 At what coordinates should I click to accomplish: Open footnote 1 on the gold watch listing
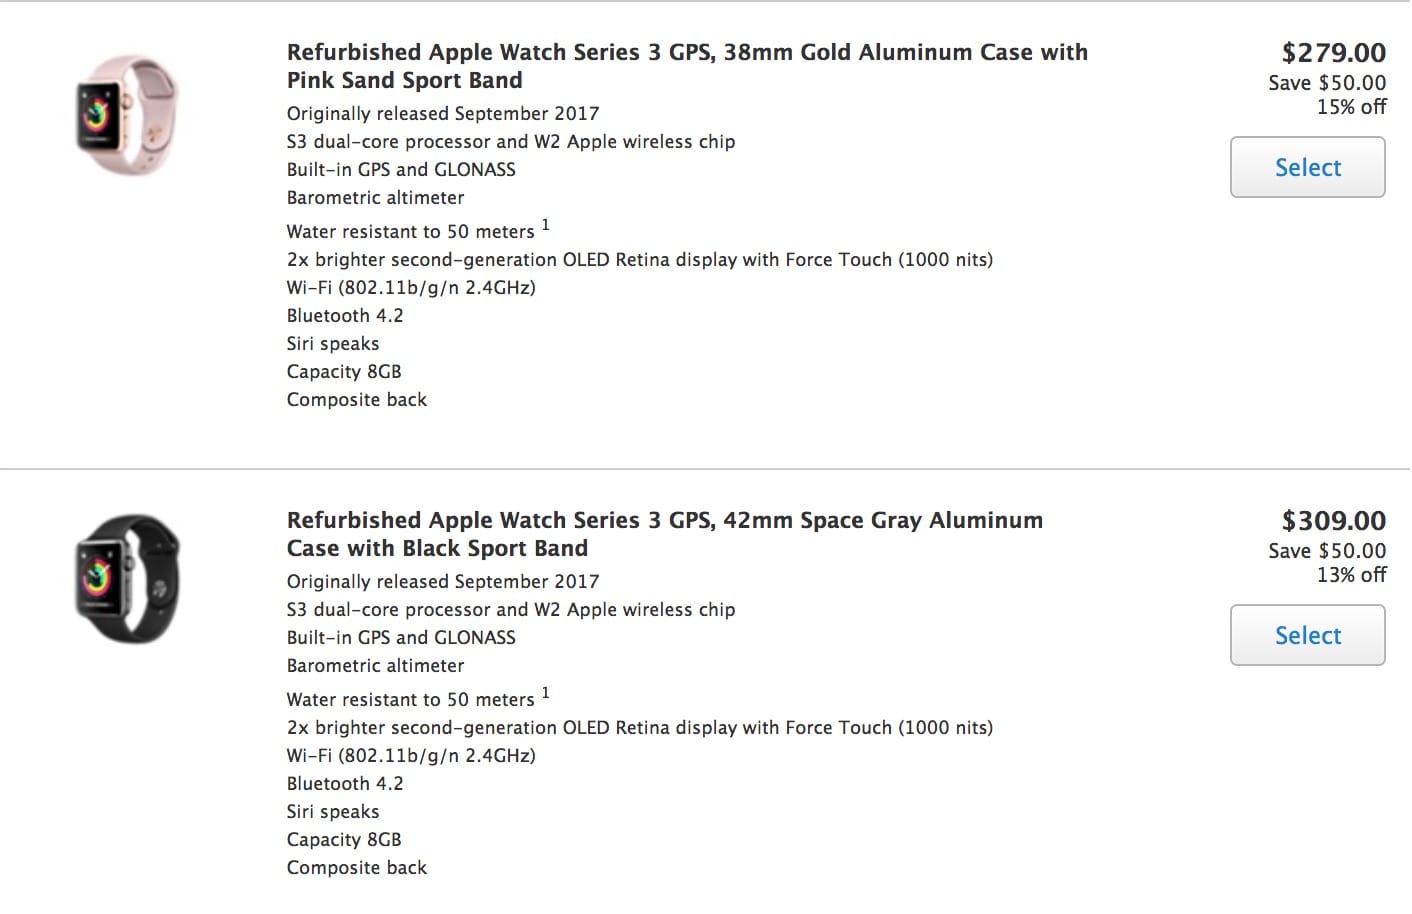click(x=546, y=223)
